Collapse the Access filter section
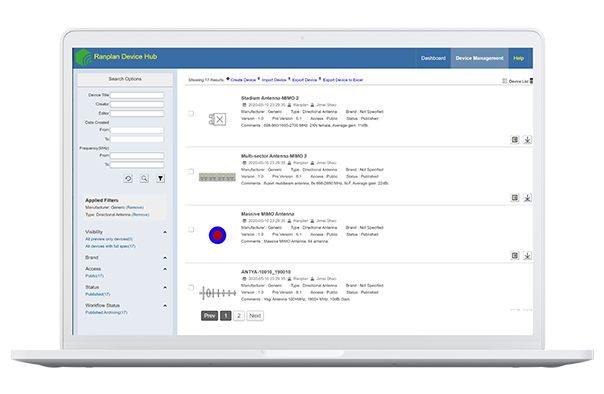This screenshot has height=394, width=604. point(165,269)
